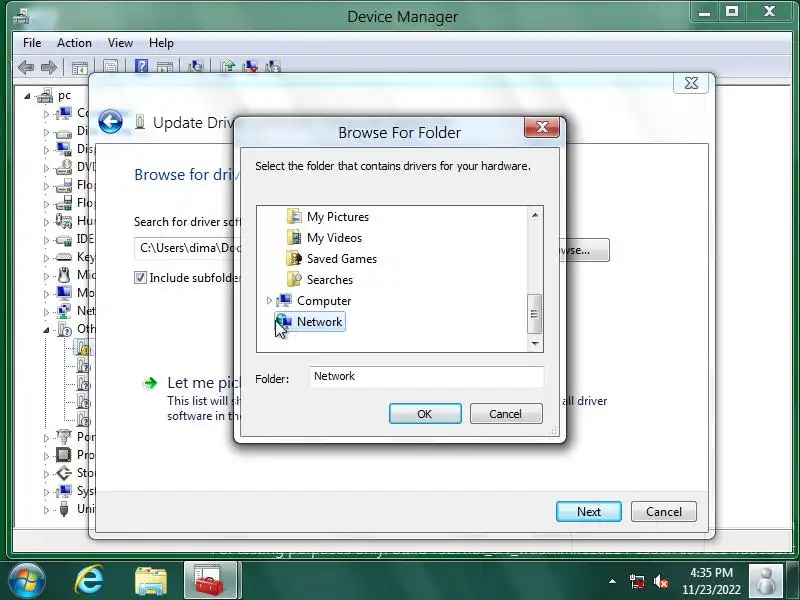Click the folder list scrollbar thumb

click(x=534, y=314)
